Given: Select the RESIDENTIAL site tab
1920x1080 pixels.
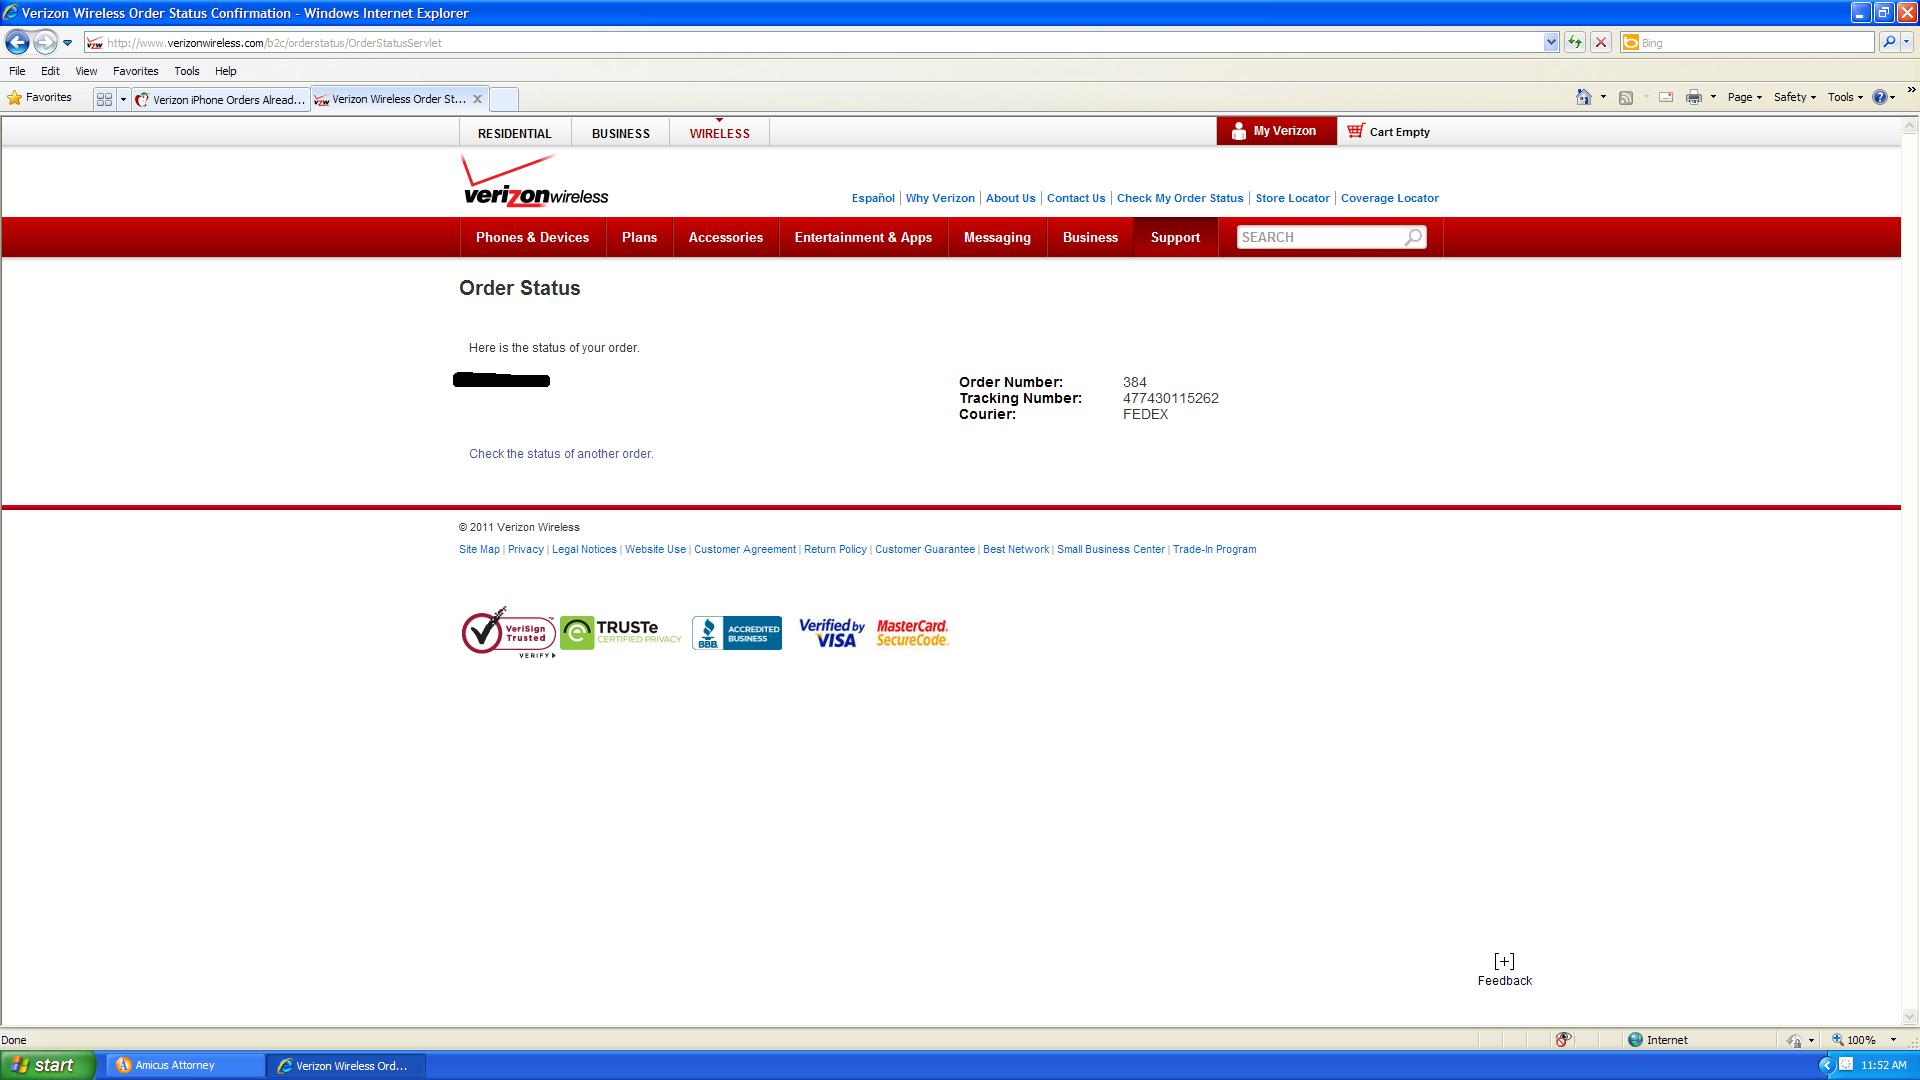Looking at the screenshot, I should tap(514, 133).
